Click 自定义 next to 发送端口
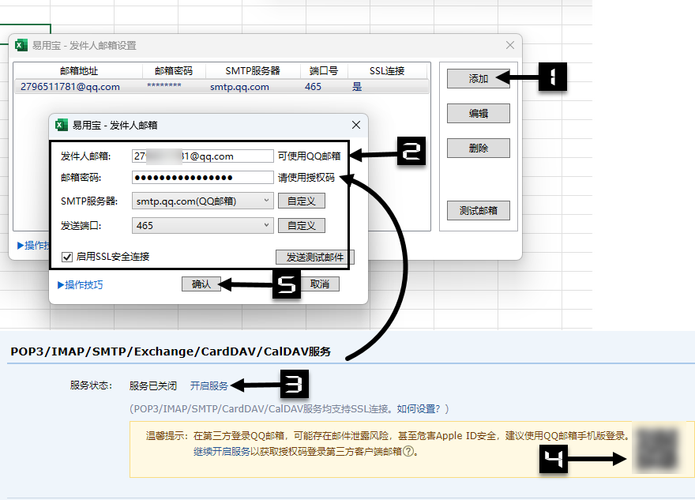Screen dimensions: 695x500 pyautogui.click(x=301, y=226)
